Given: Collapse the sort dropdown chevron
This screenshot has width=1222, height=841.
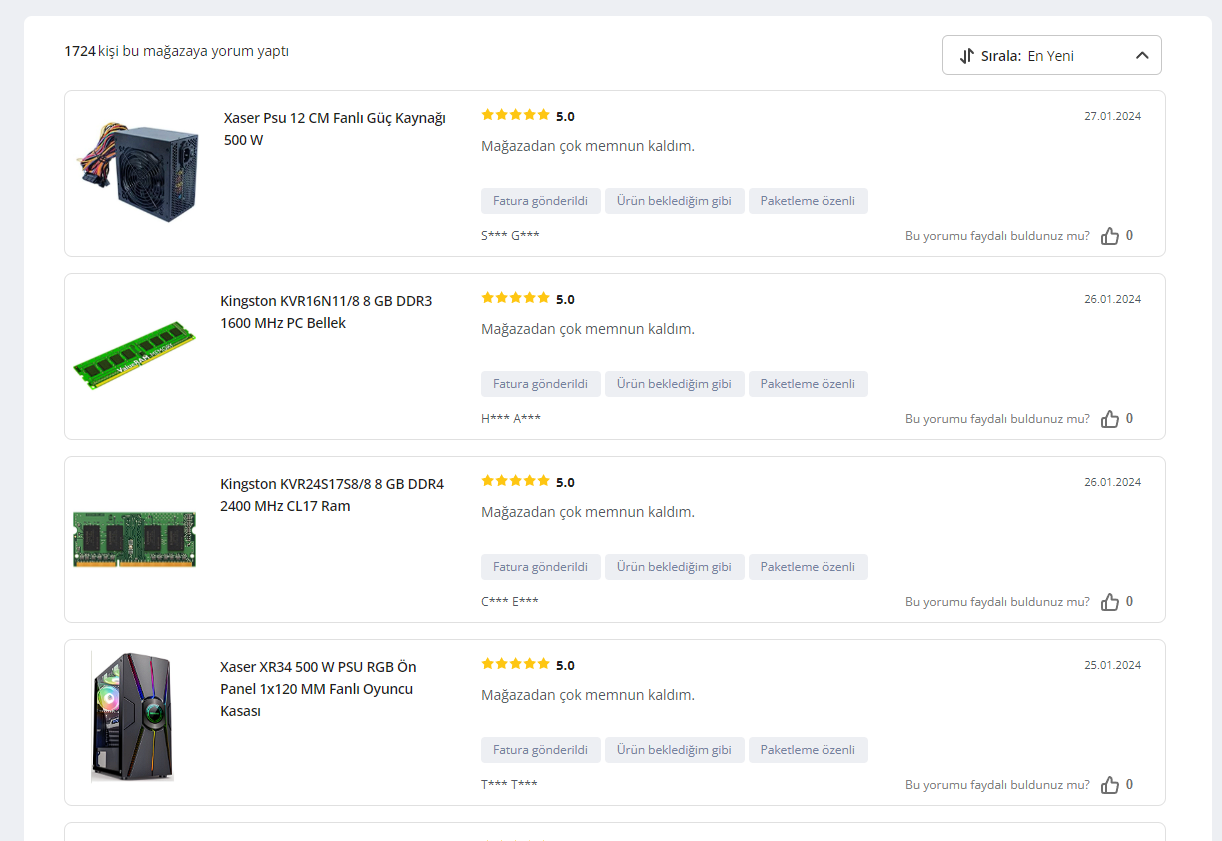Looking at the screenshot, I should click(1142, 56).
